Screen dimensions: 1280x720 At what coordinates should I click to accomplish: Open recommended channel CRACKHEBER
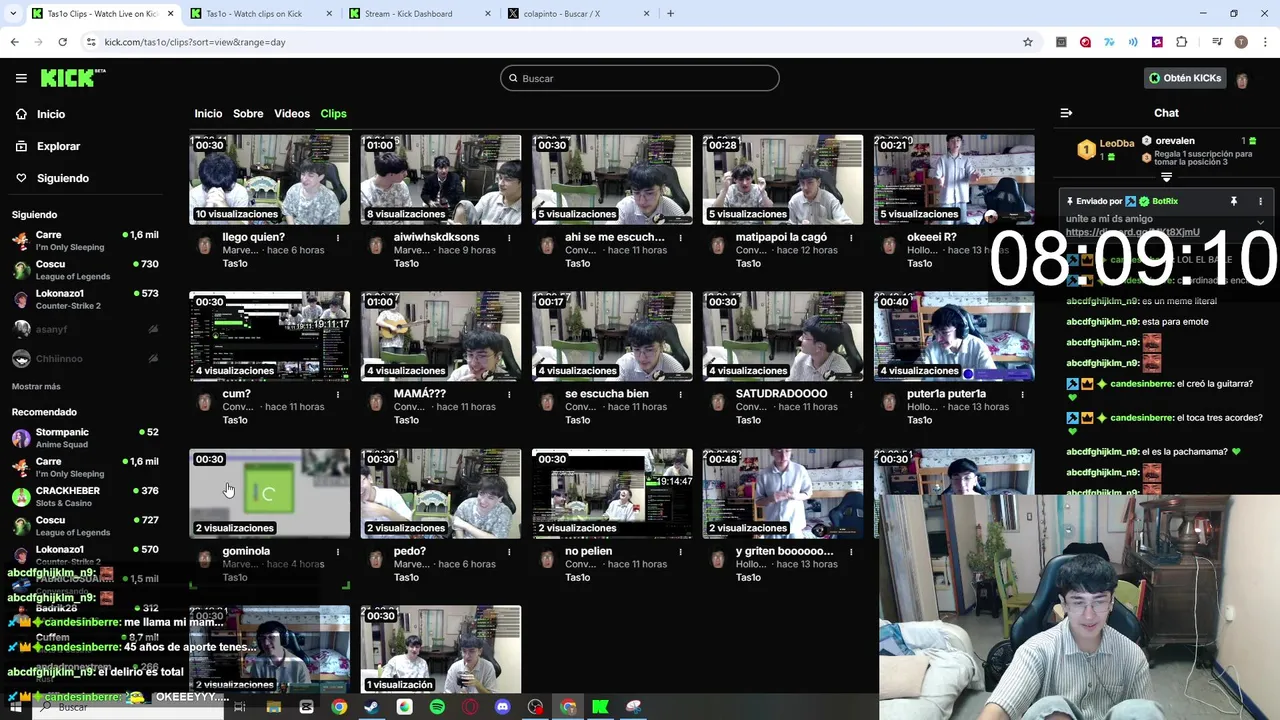point(85,496)
